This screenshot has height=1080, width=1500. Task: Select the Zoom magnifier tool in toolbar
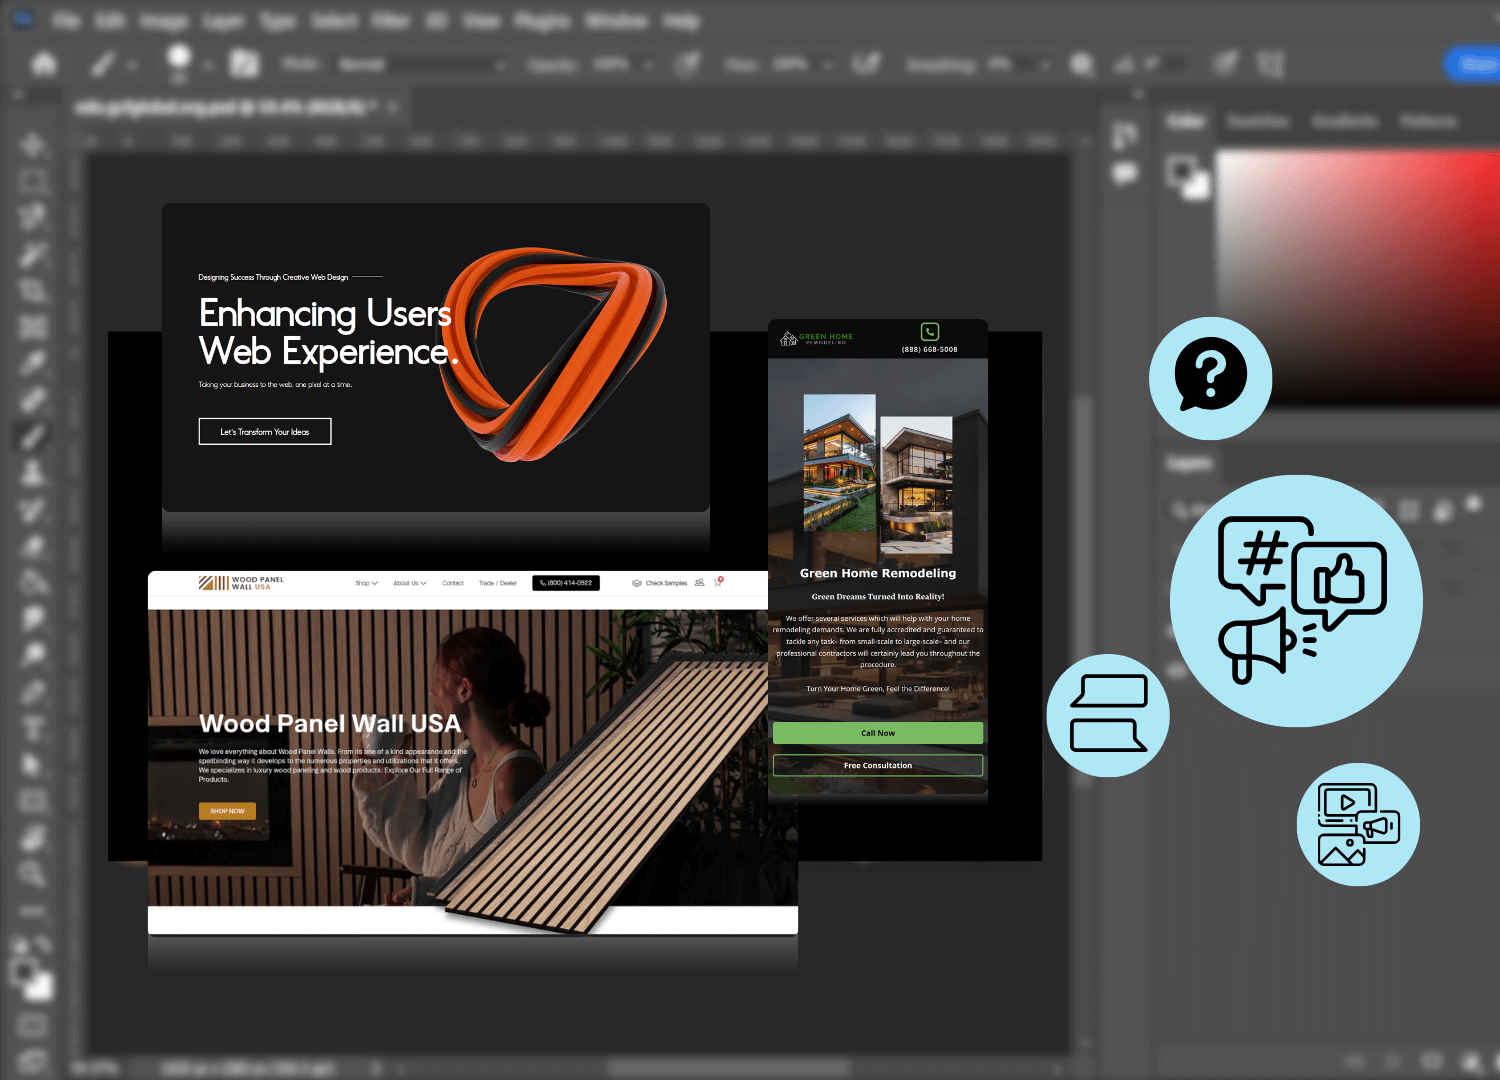pyautogui.click(x=33, y=873)
